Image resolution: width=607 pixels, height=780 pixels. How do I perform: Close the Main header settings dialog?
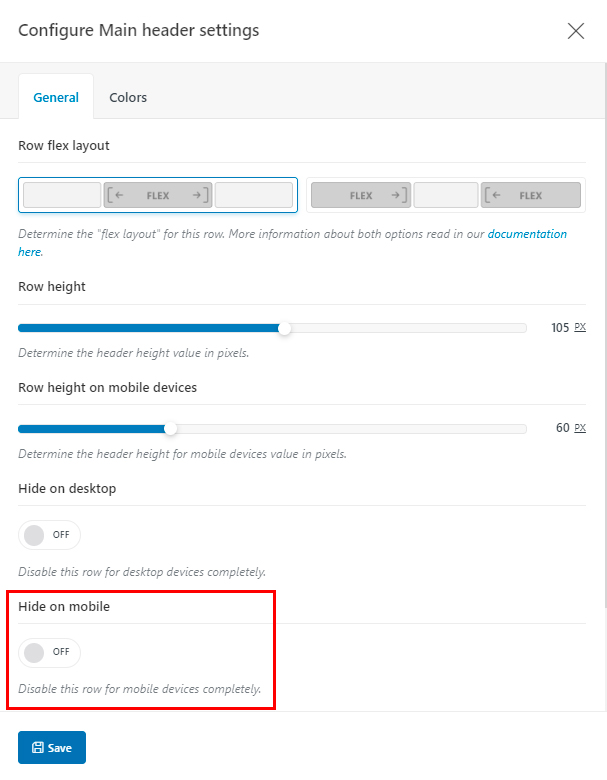point(576,31)
